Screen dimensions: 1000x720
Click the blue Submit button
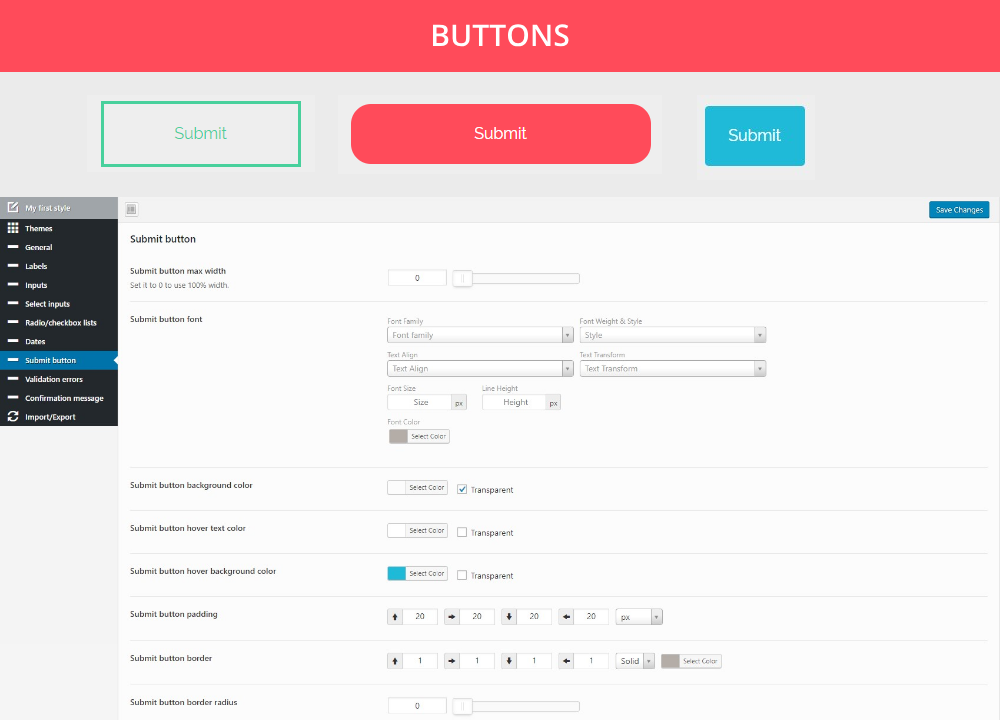tap(754, 136)
